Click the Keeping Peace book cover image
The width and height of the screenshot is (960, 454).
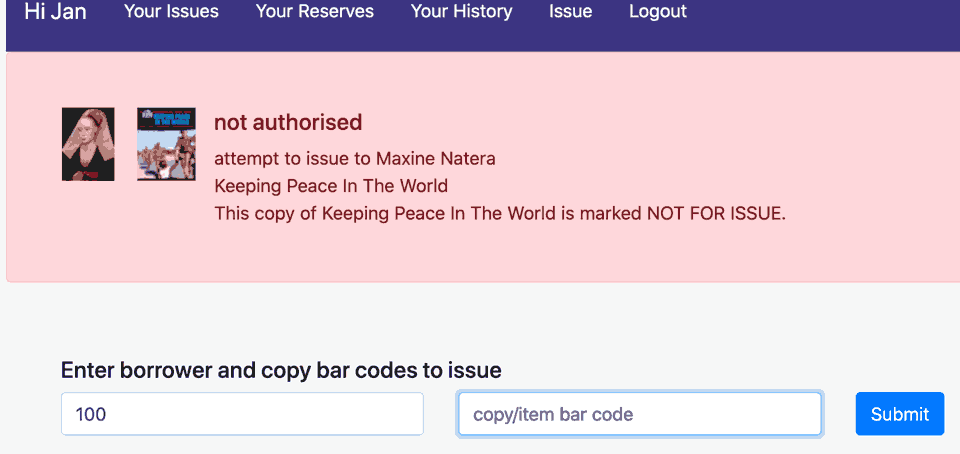tap(166, 144)
